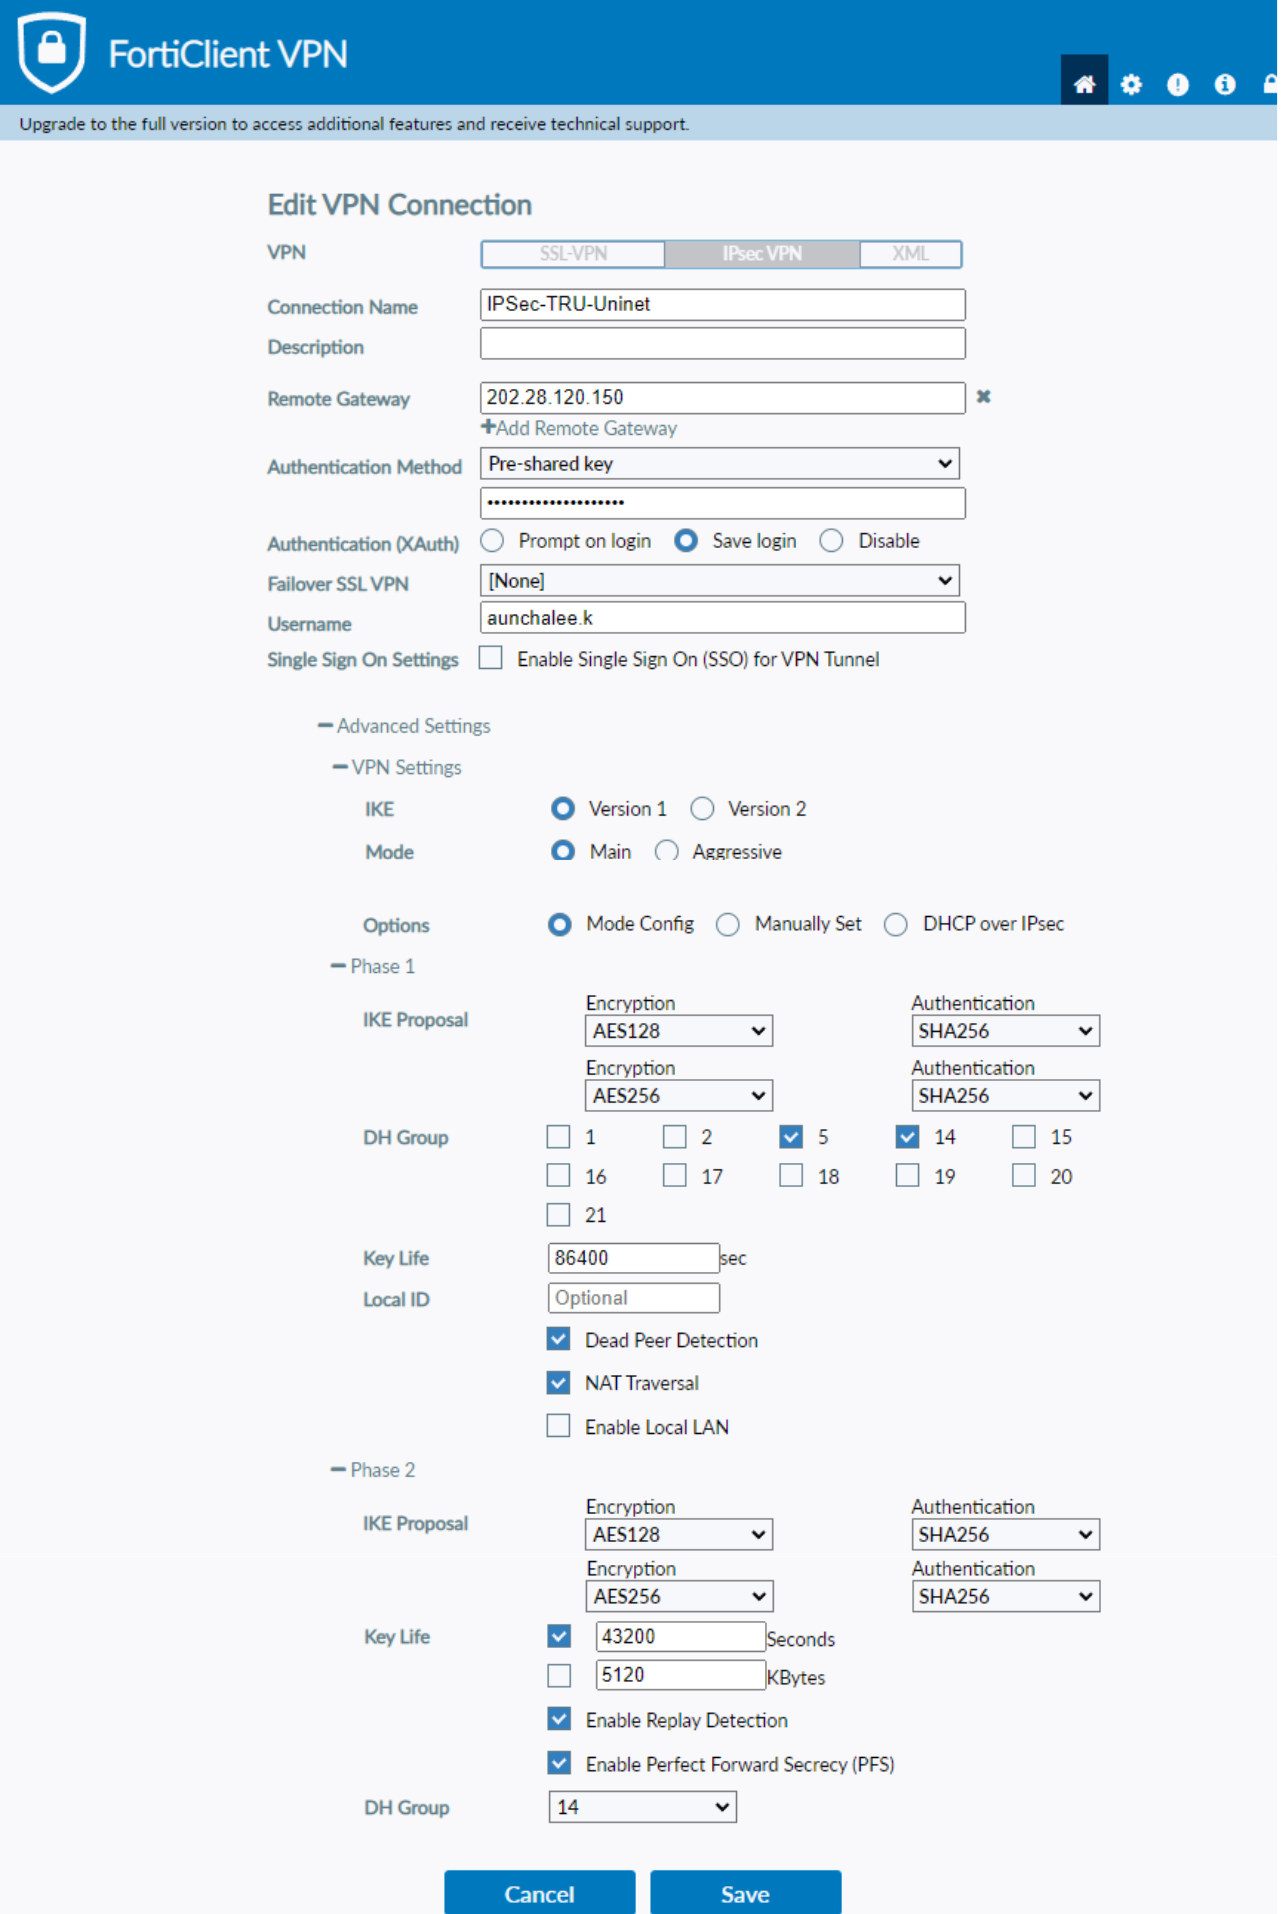Open the Failover SSL VPN dropdown
This screenshot has height=1914, width=1283.
[720, 581]
